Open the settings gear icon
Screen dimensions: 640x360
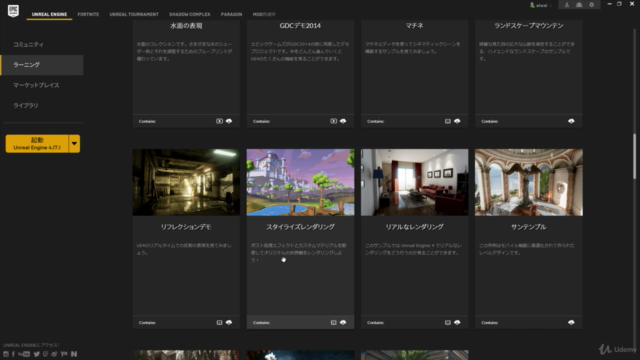pyautogui.click(x=591, y=5)
